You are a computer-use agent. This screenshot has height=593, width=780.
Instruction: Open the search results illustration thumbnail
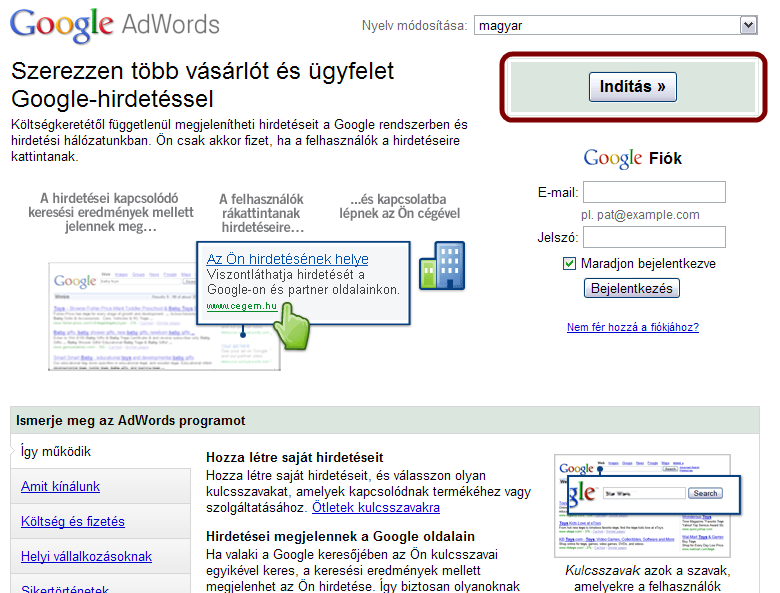pos(164,316)
